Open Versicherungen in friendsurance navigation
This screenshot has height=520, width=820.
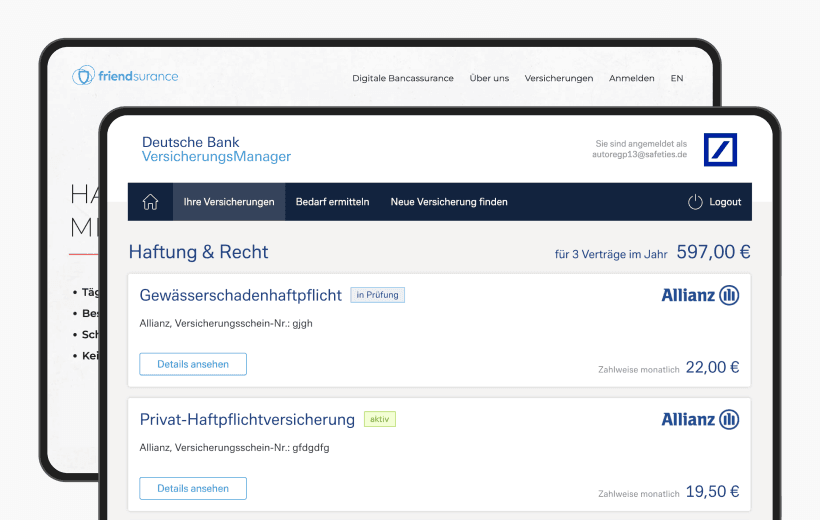coord(559,78)
